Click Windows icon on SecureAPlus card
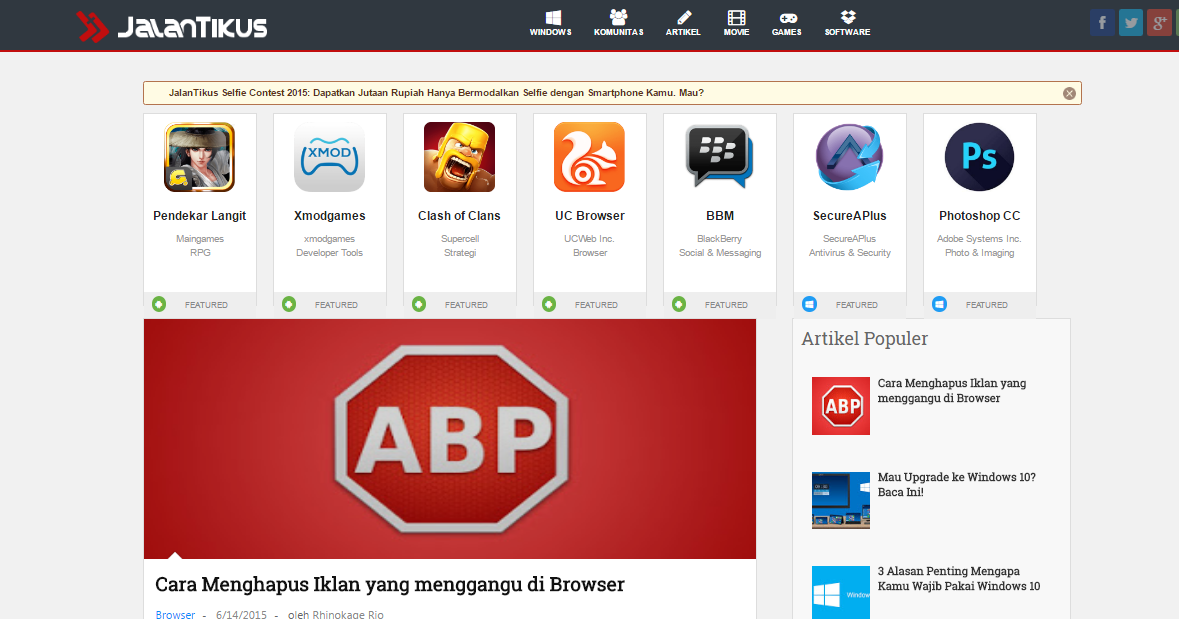1179x619 pixels. tap(809, 304)
